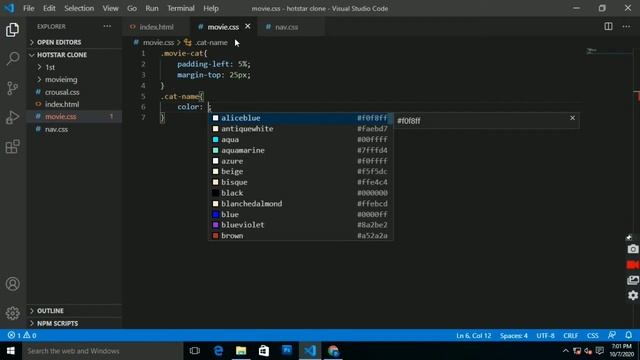
Task: Click Ln 6, Col 12 status entry
Action: [x=473, y=336]
